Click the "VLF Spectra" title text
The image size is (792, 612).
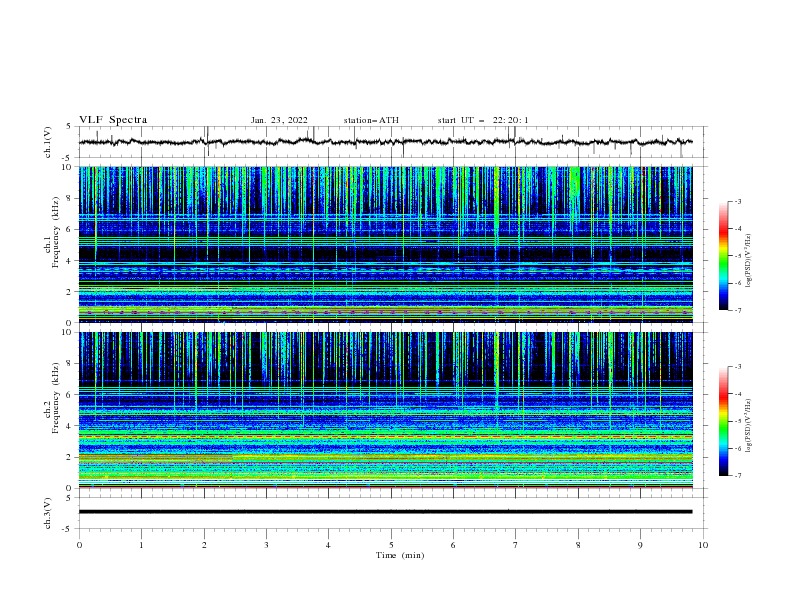tap(113, 120)
